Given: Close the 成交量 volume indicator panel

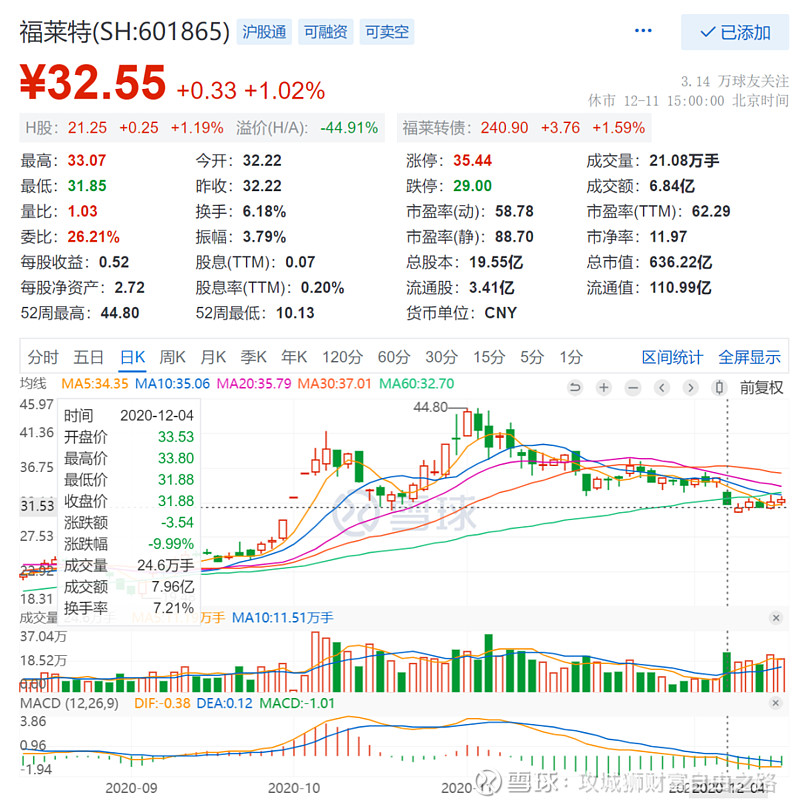Looking at the screenshot, I should pyautogui.click(x=776, y=618).
